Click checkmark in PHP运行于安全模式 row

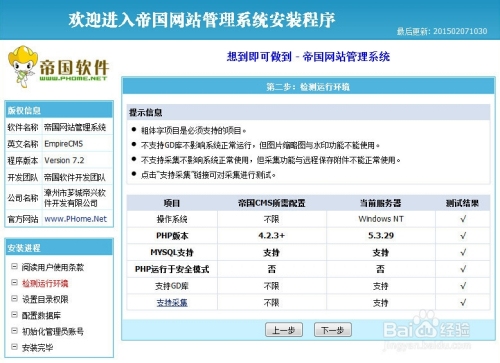click(463, 269)
